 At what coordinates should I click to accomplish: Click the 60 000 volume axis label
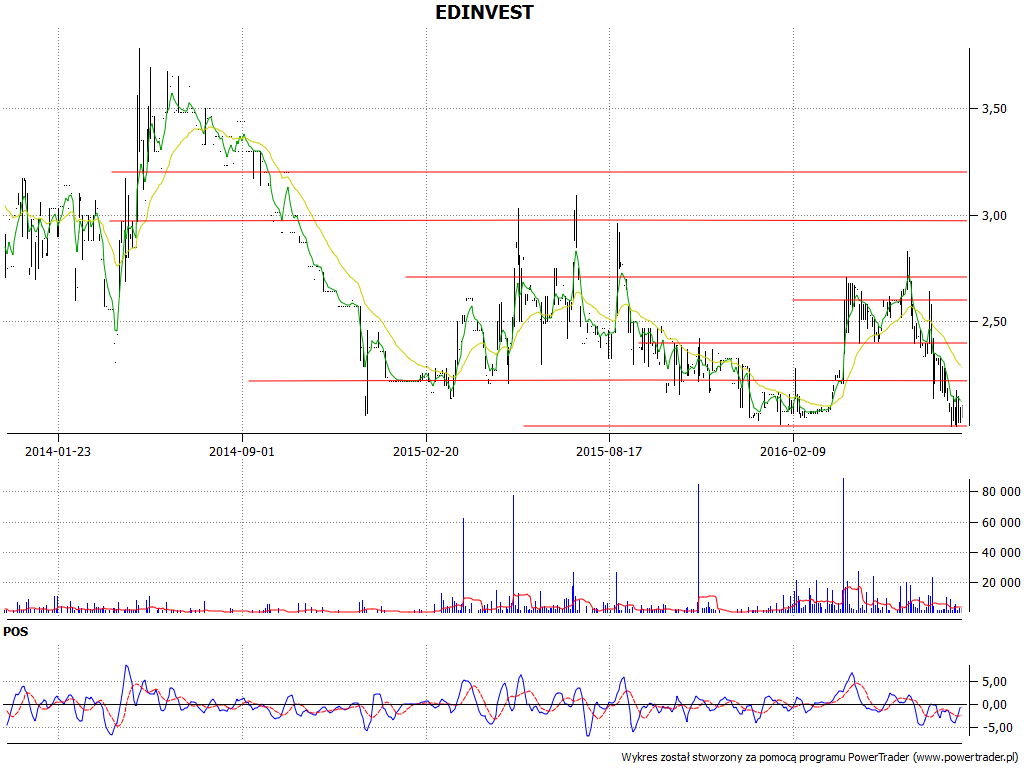pyautogui.click(x=1000, y=522)
